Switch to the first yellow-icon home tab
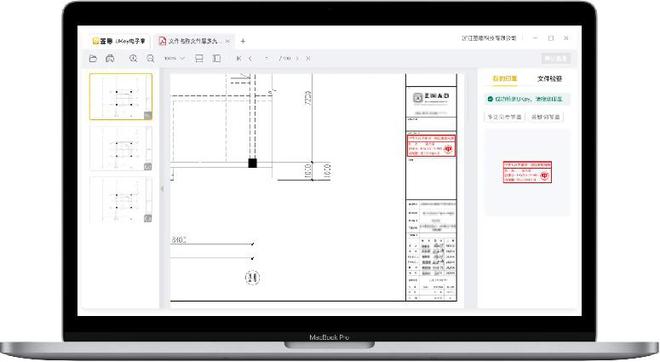The height and width of the screenshot is (362, 660). (119, 41)
